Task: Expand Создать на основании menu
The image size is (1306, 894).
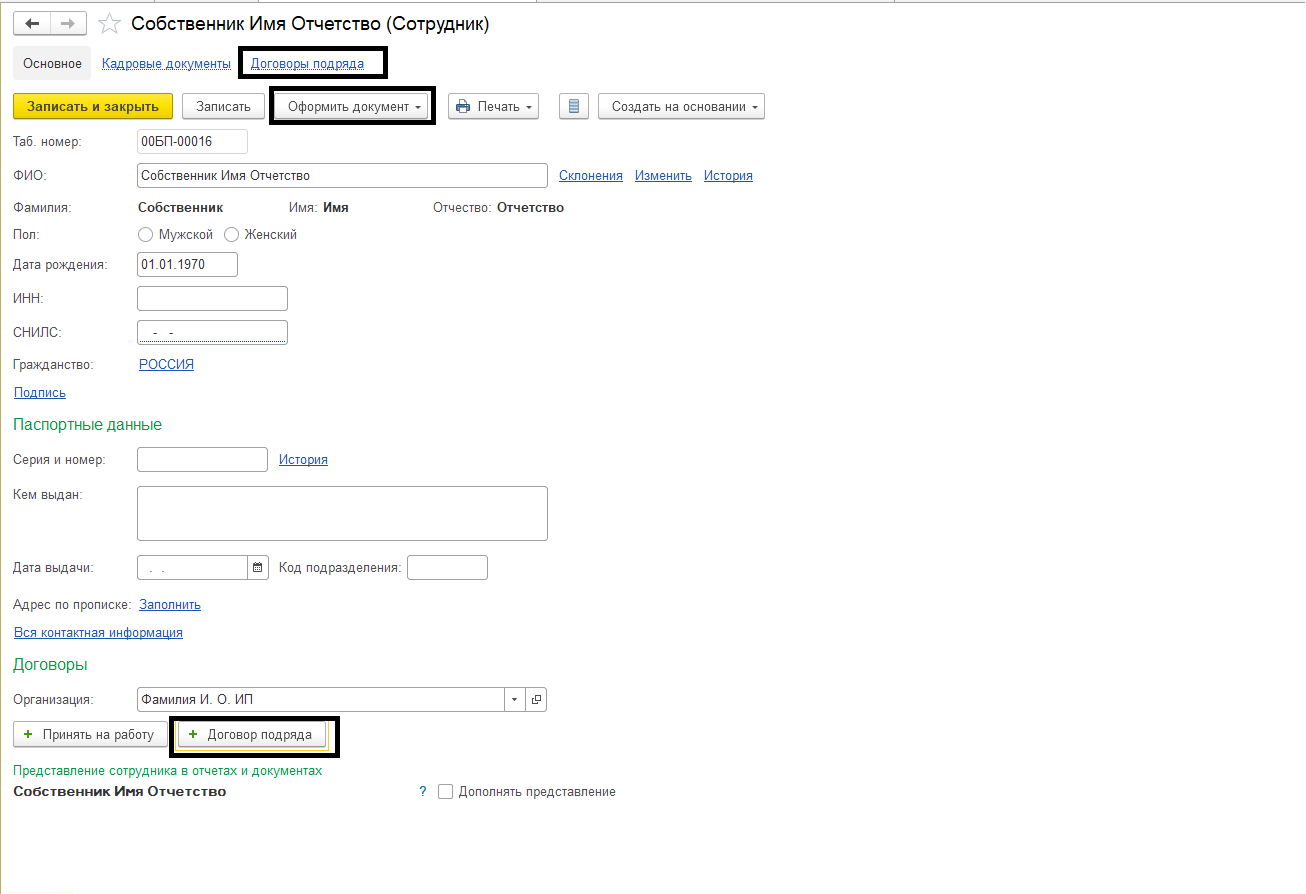Action: point(681,106)
